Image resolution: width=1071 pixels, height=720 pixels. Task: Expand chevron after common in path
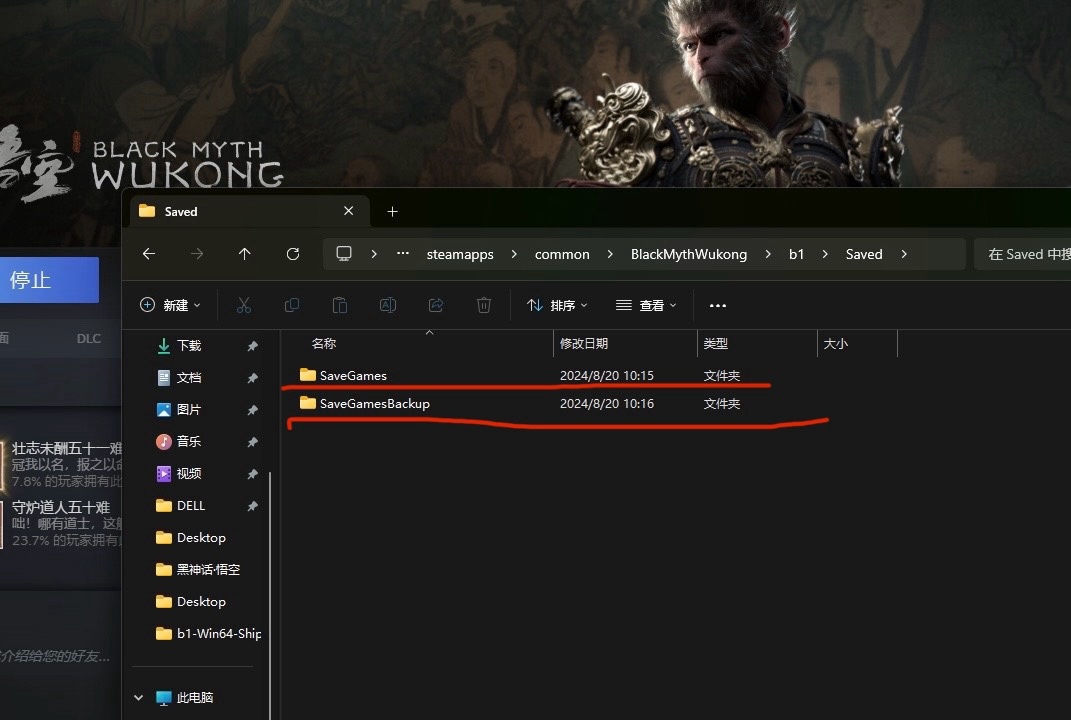[610, 254]
